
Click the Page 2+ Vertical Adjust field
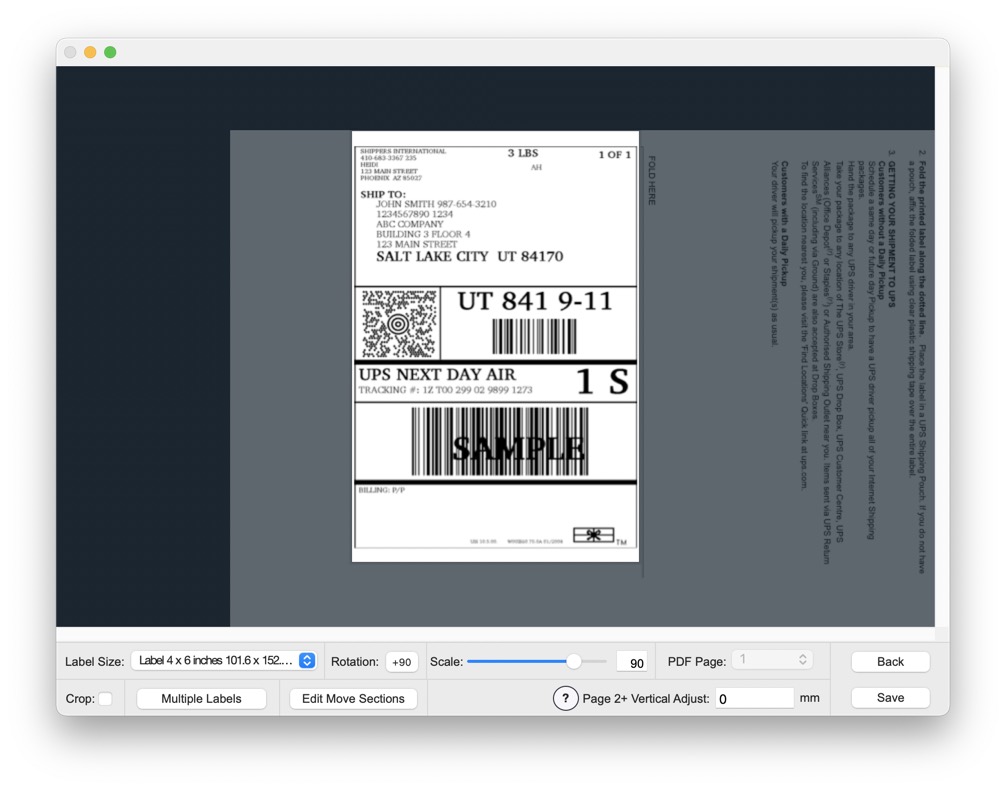point(754,698)
